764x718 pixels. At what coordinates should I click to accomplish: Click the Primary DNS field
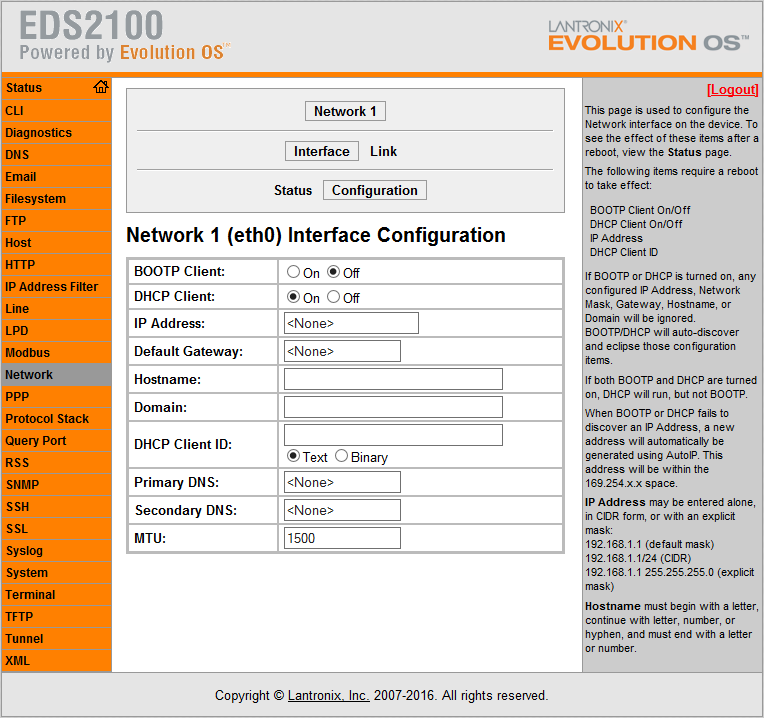coord(342,482)
